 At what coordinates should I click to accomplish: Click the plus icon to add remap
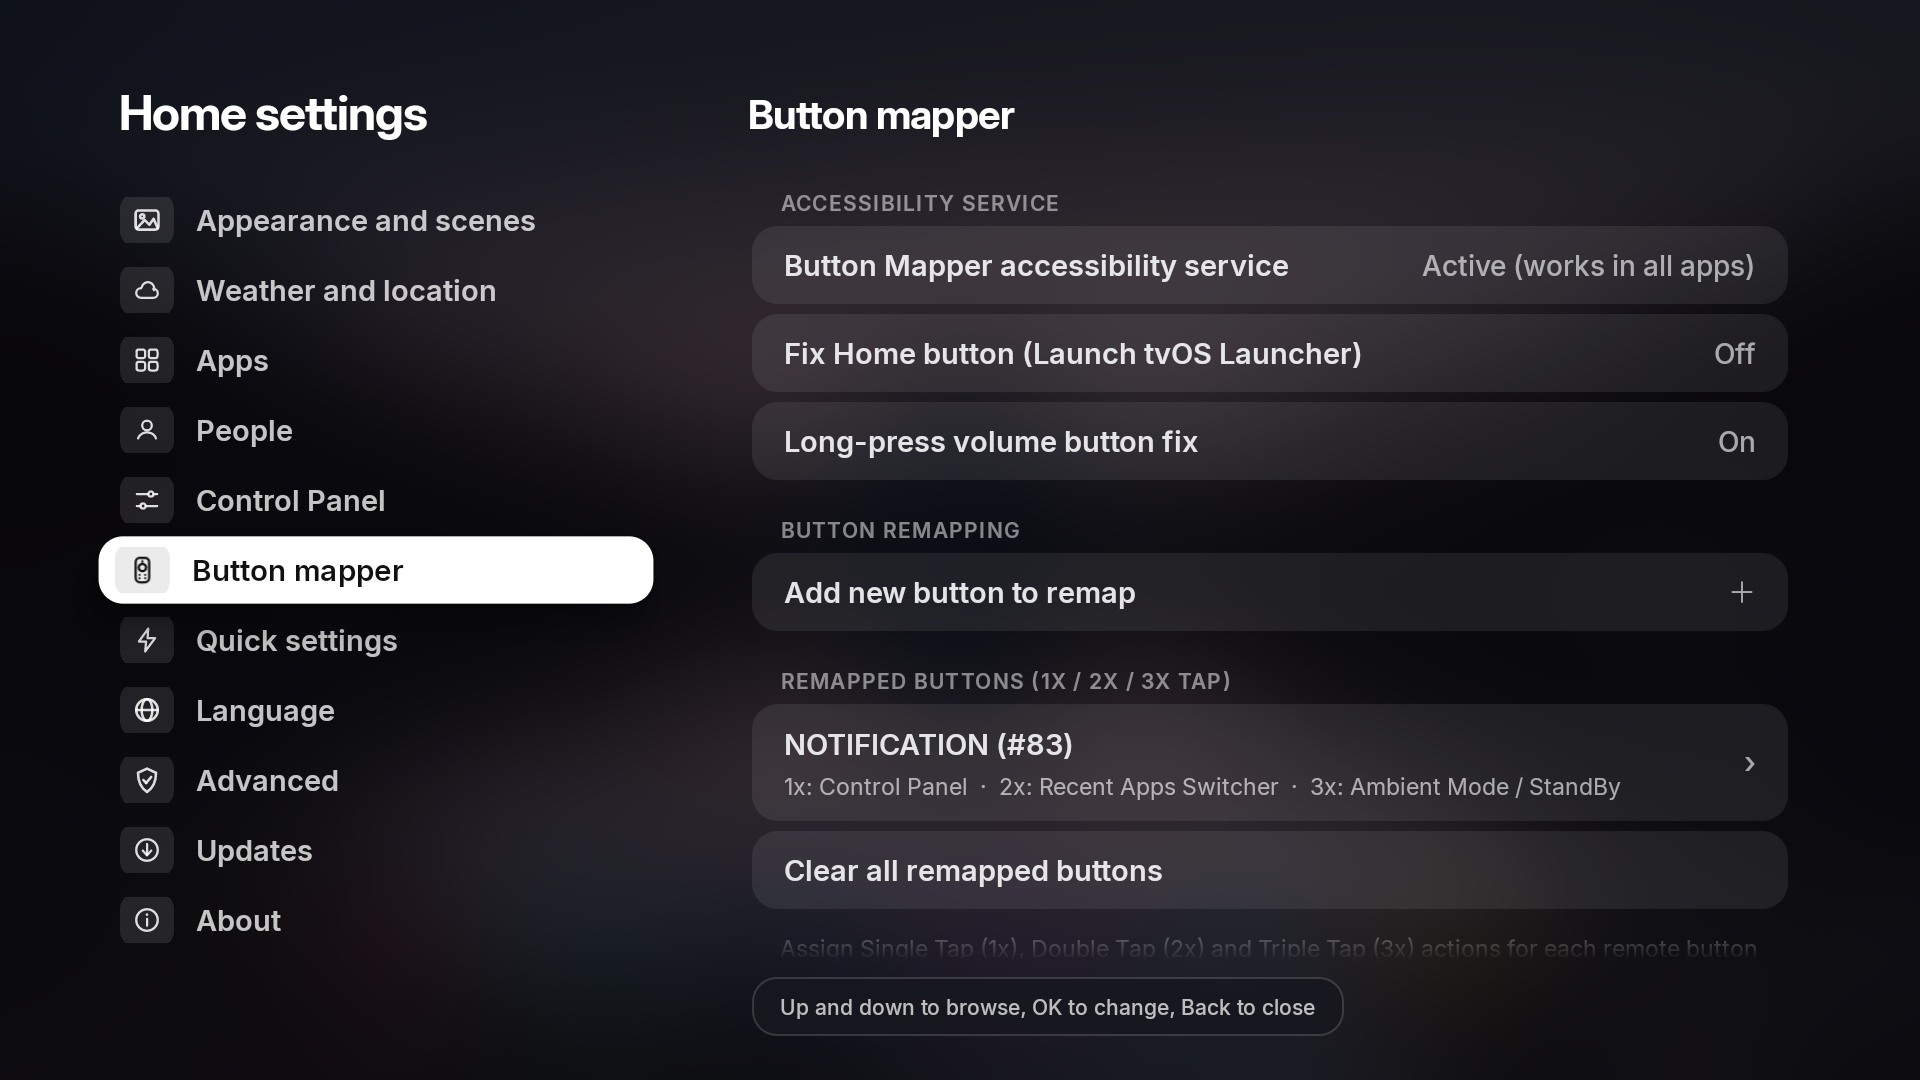pyautogui.click(x=1741, y=592)
